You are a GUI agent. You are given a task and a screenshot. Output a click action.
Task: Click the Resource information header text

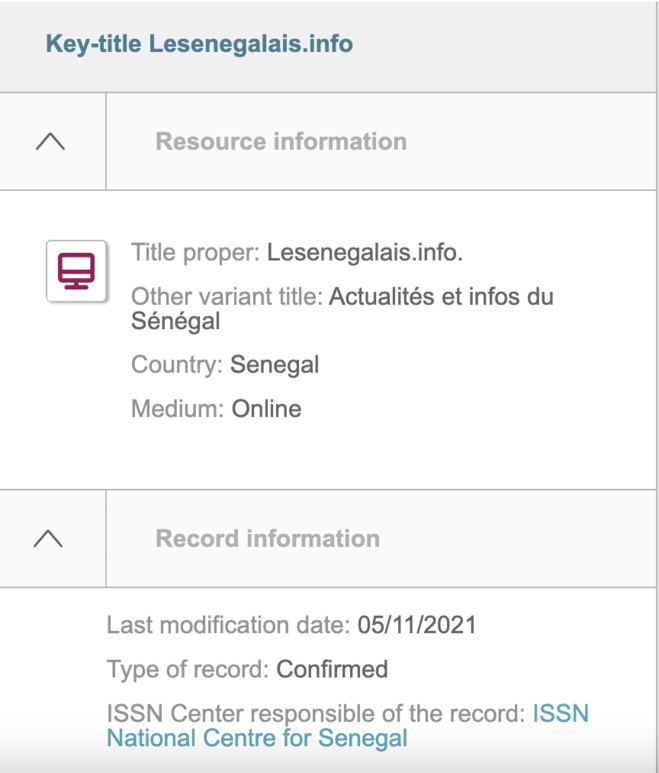[281, 141]
